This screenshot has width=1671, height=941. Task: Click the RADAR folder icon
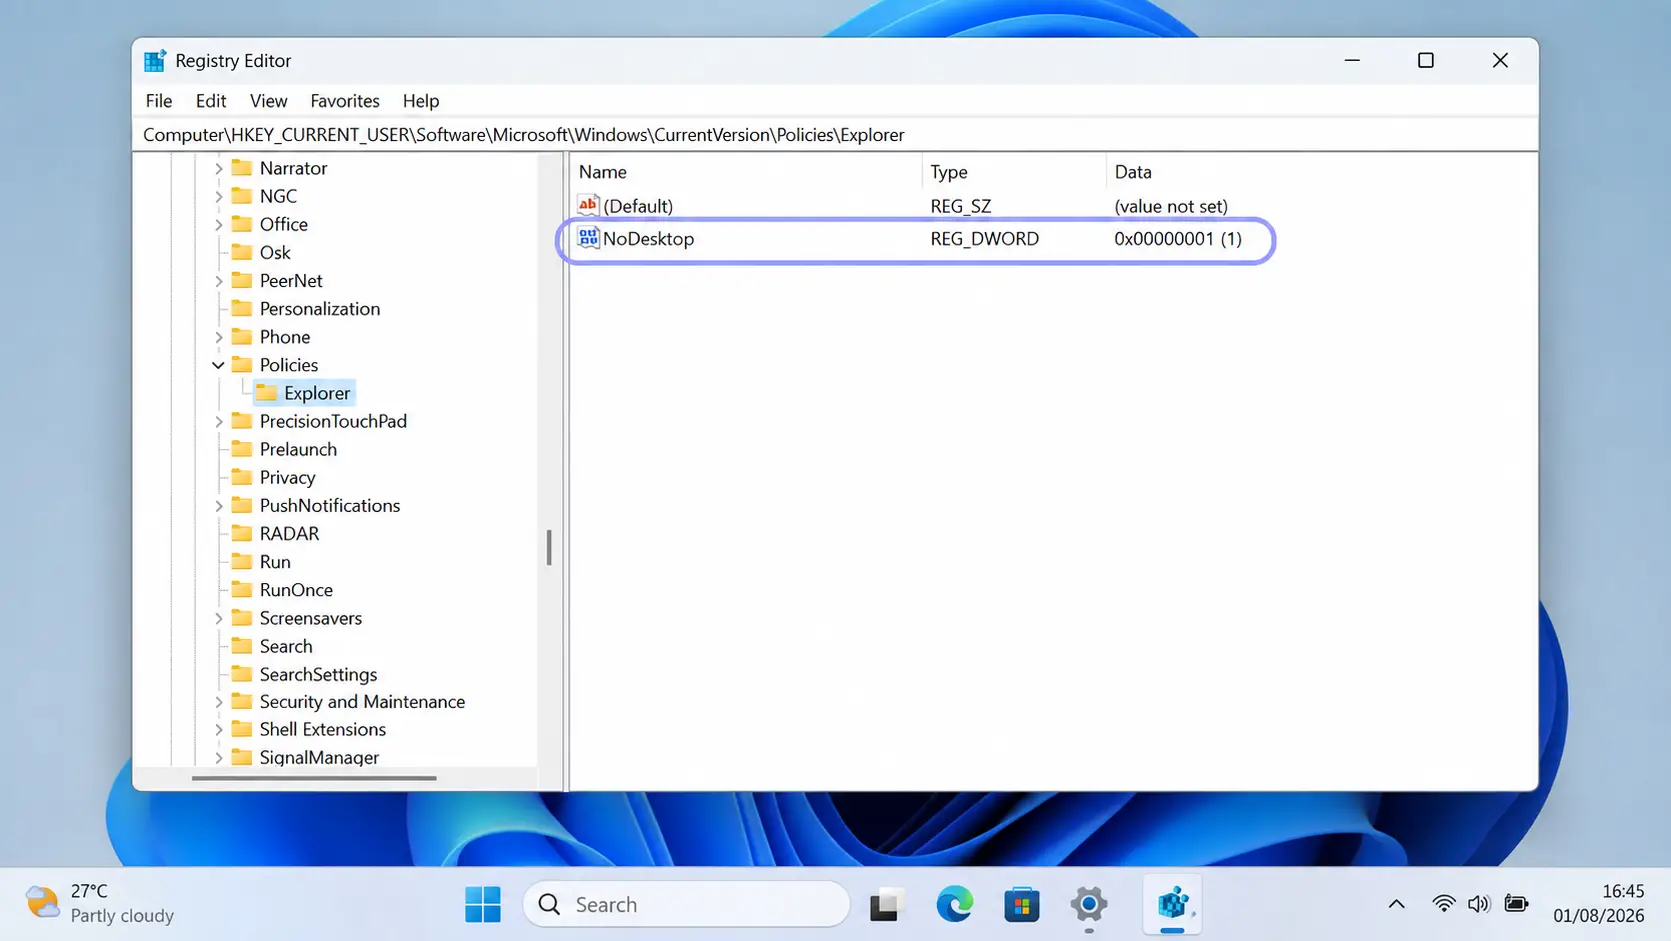tap(242, 533)
